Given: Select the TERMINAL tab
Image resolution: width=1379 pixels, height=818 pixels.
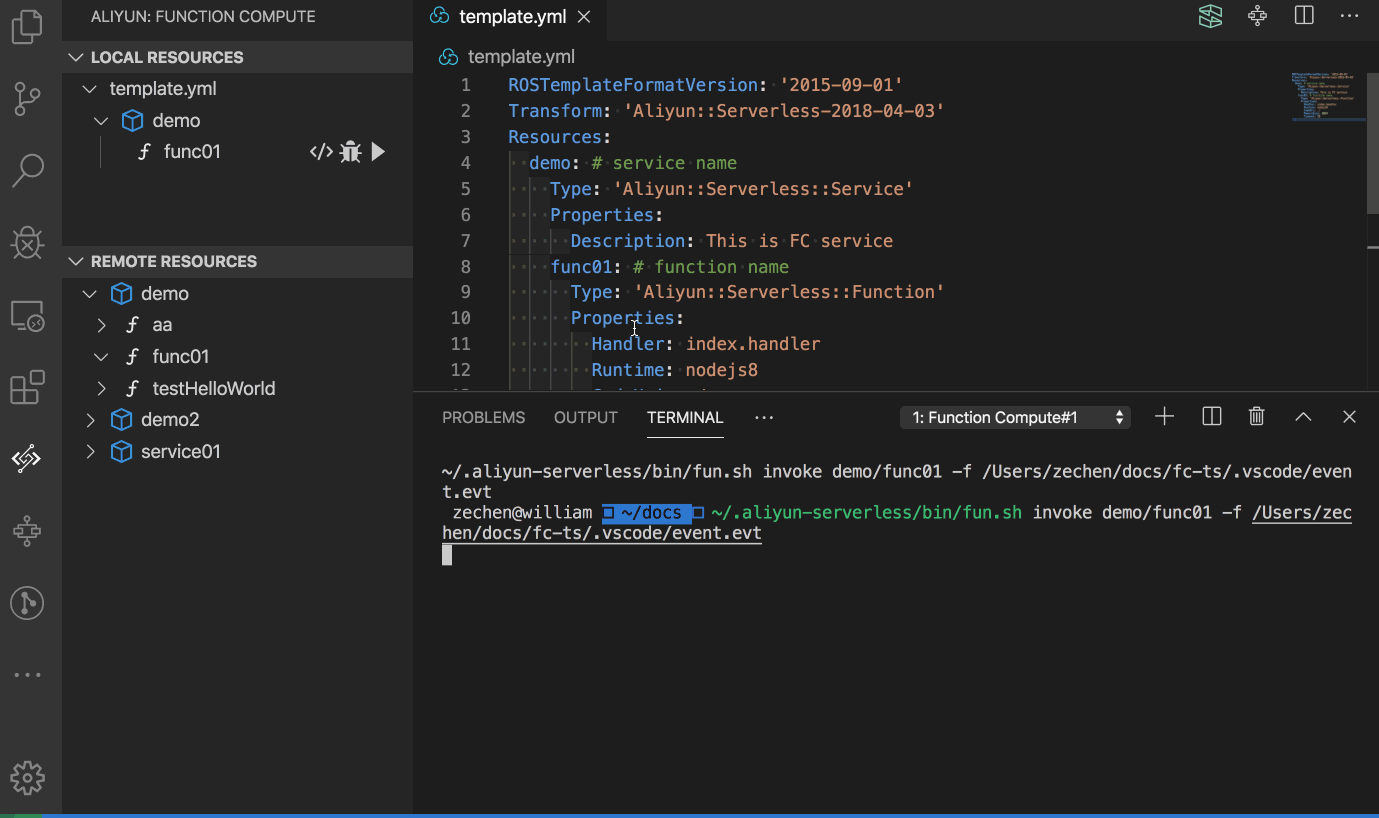Looking at the screenshot, I should pyautogui.click(x=685, y=417).
